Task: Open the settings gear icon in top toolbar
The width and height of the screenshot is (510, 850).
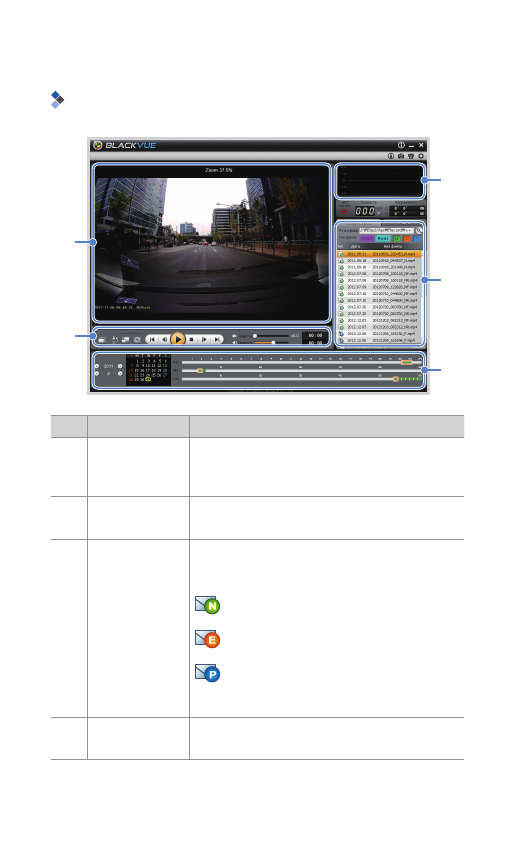Action: 421,156
